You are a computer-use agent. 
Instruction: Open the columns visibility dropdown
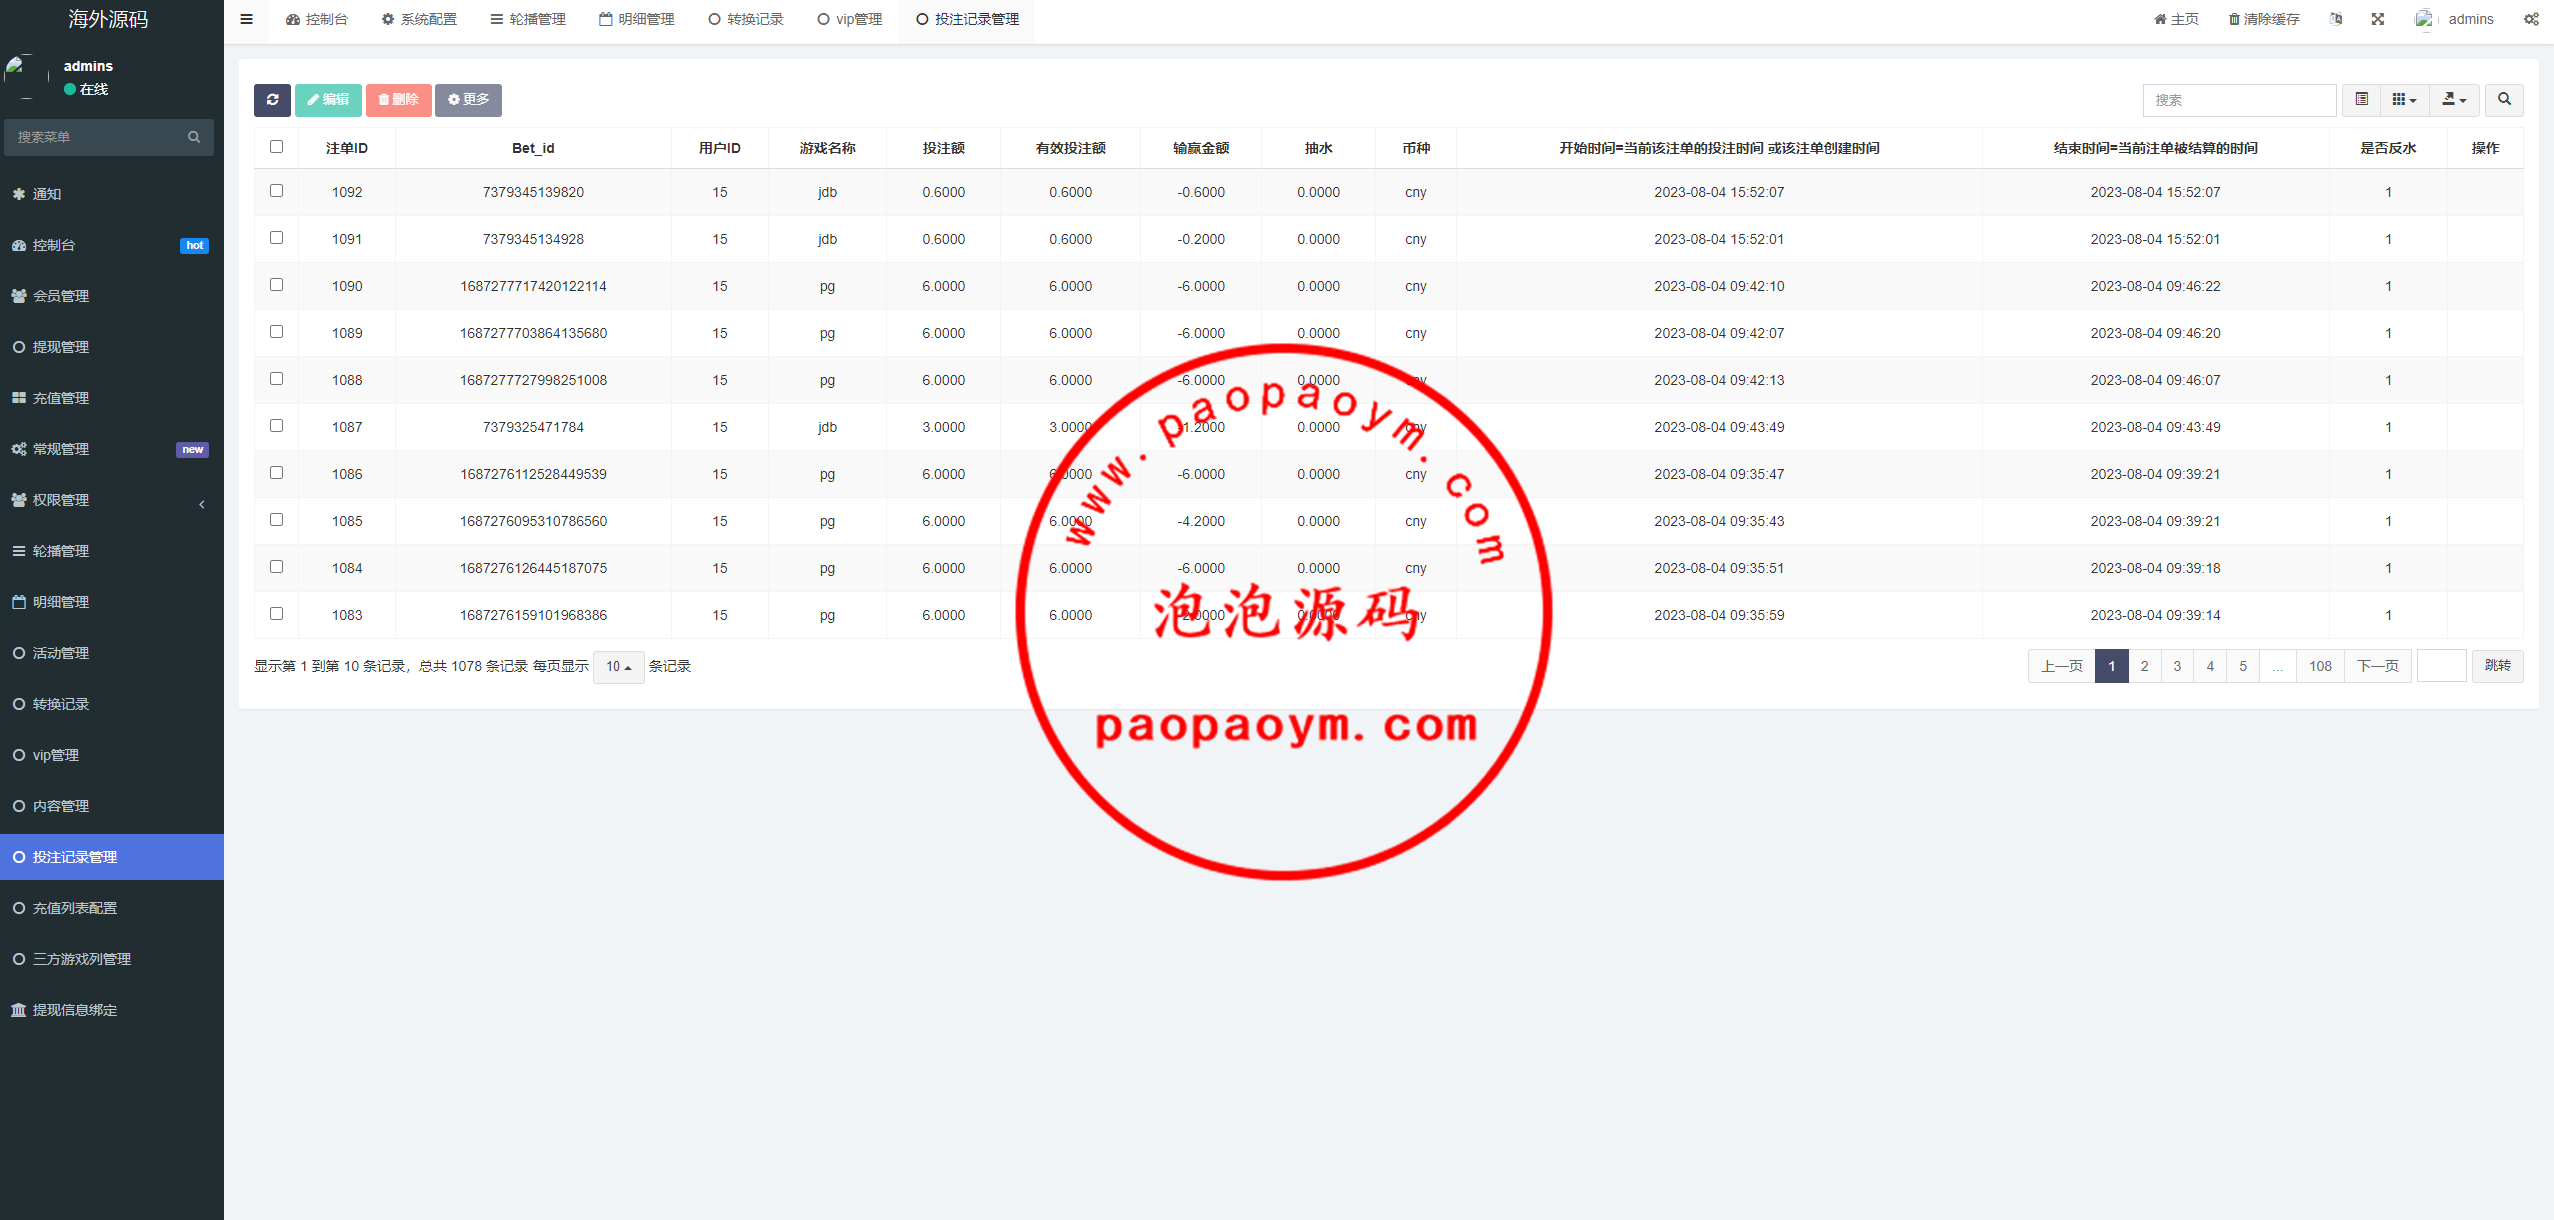coord(2404,100)
